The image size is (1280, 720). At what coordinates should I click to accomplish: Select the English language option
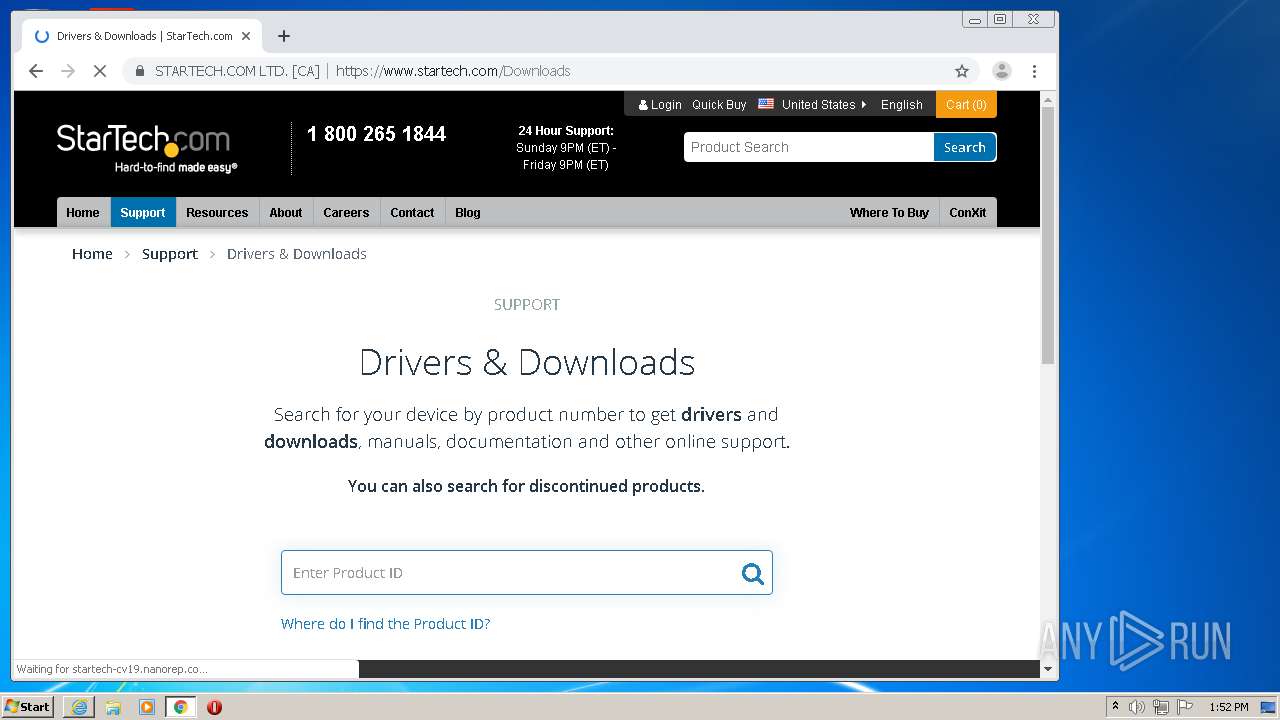(x=901, y=105)
